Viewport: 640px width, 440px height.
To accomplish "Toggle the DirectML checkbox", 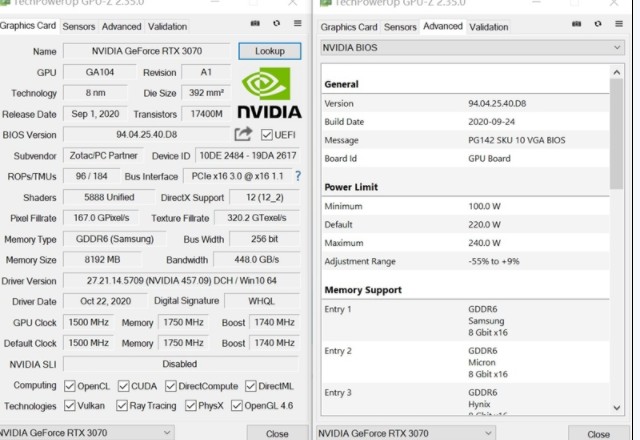I will (x=251, y=386).
